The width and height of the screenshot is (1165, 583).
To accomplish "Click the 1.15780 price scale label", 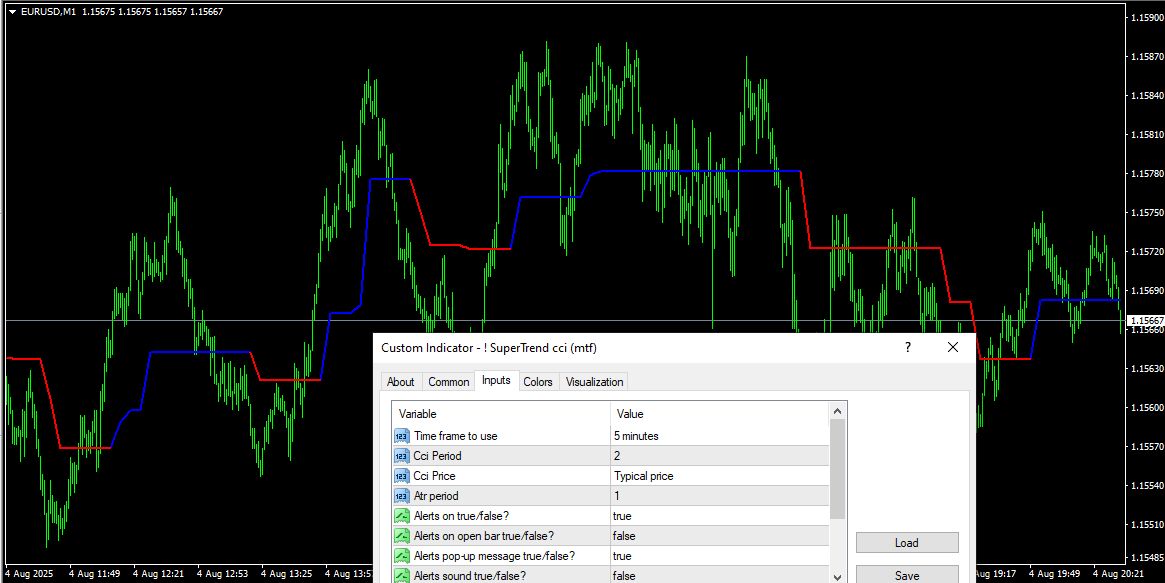I will click(1147, 174).
